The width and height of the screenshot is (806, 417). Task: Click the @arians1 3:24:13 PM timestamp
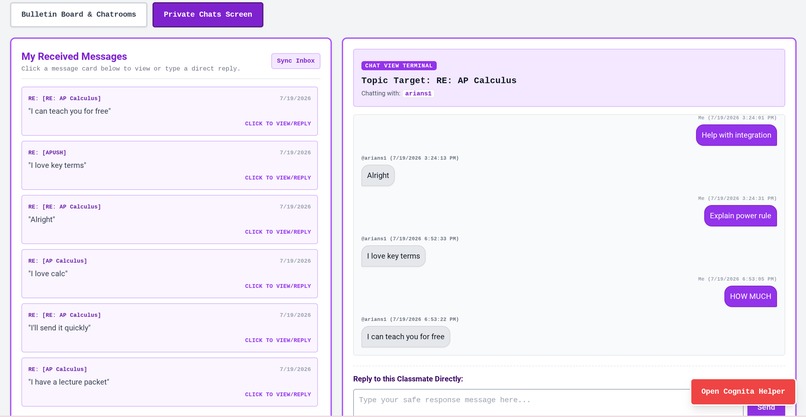(410, 158)
